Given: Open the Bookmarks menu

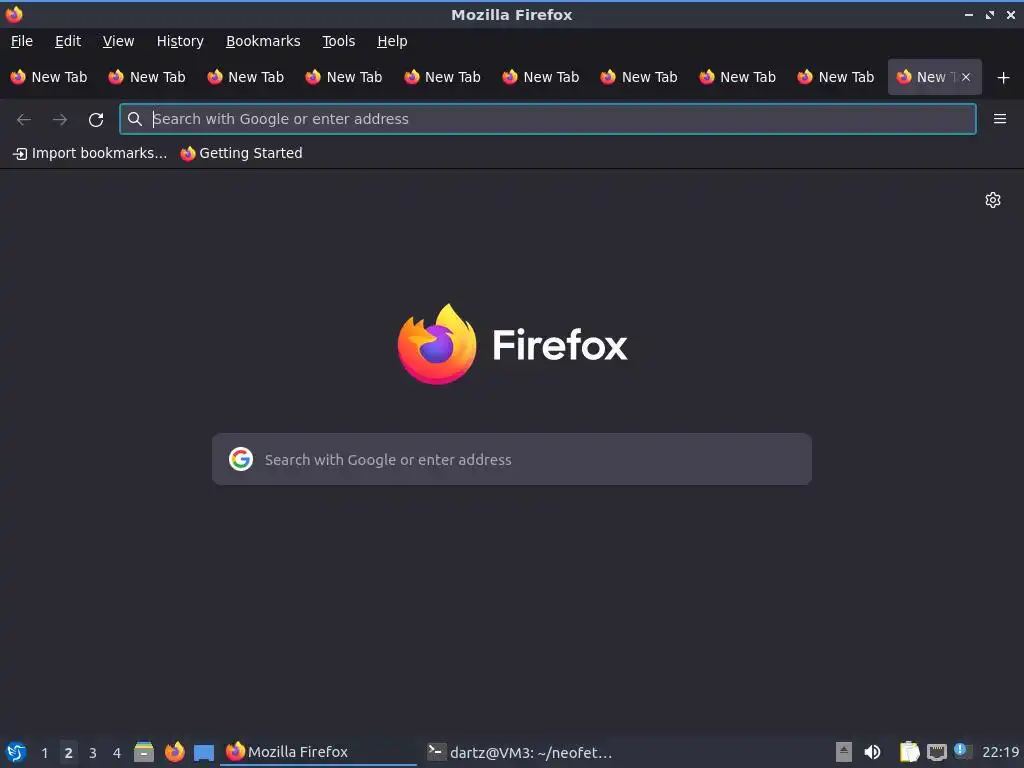Looking at the screenshot, I should (263, 41).
